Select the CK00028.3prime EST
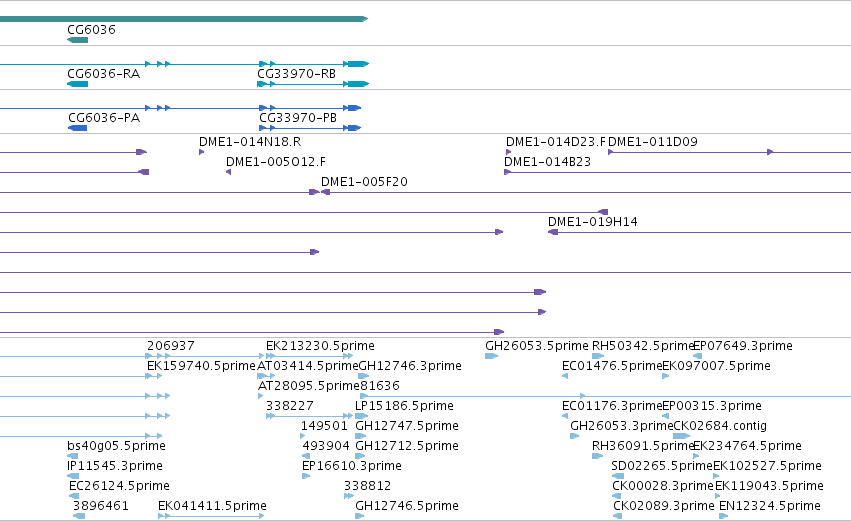The height and width of the screenshot is (521, 851). [x=663, y=486]
